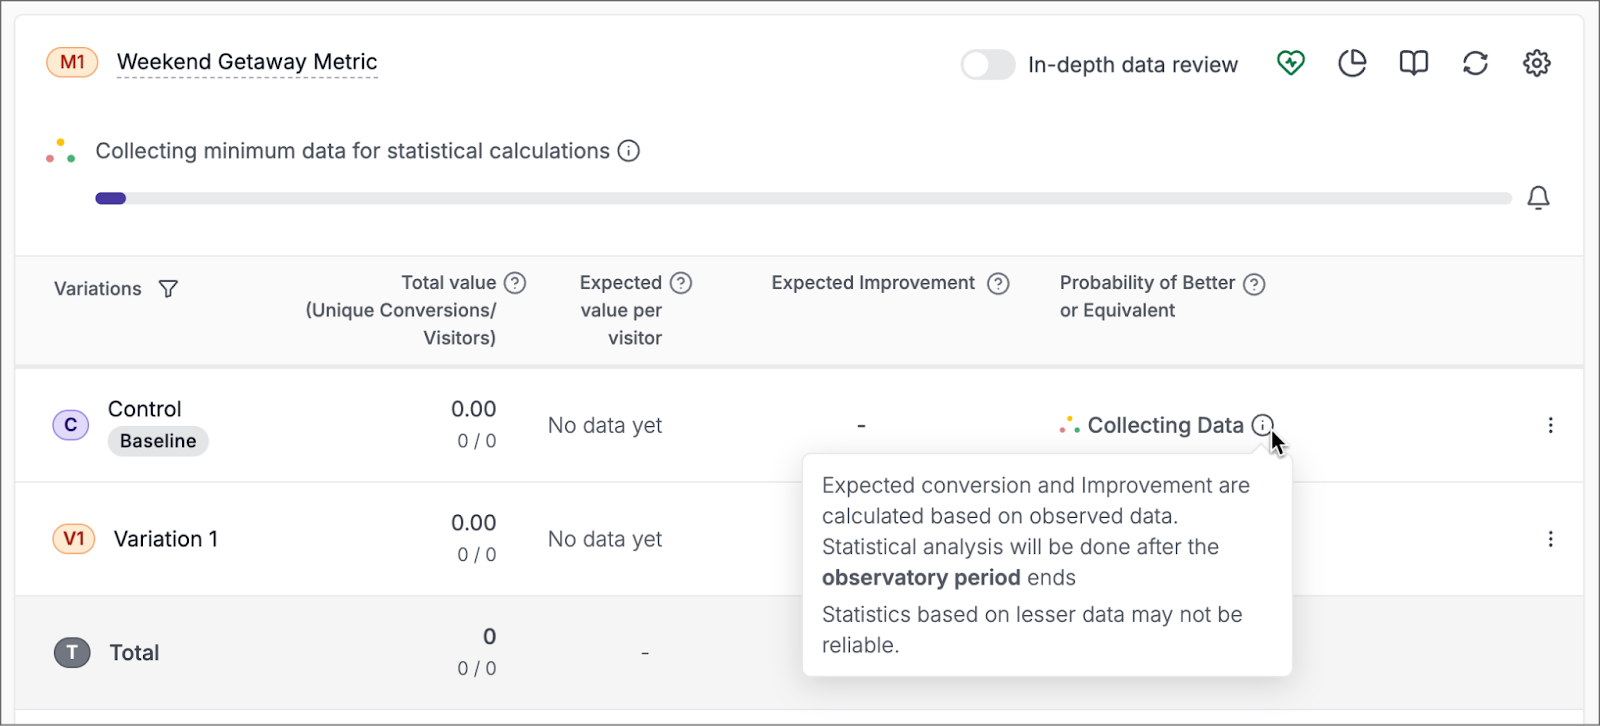Click the Variation 1 name
This screenshot has width=1600, height=726.
[x=166, y=539]
